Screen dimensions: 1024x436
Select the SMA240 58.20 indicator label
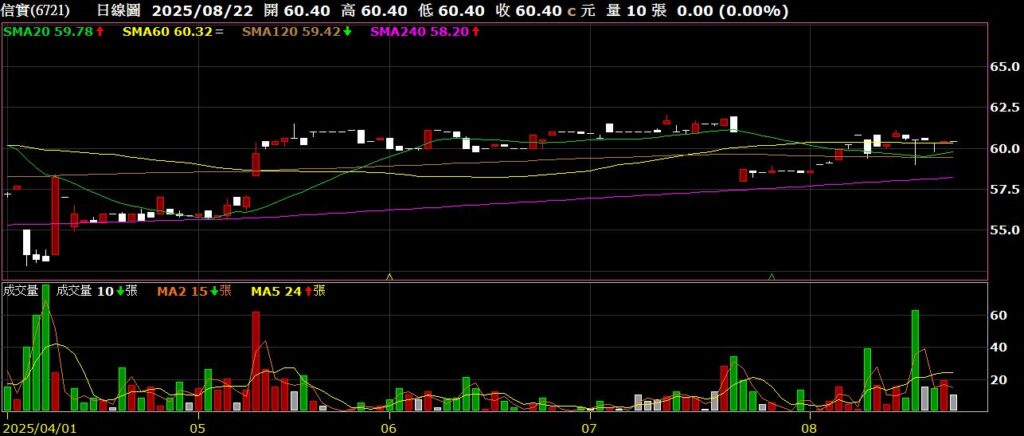420,32
